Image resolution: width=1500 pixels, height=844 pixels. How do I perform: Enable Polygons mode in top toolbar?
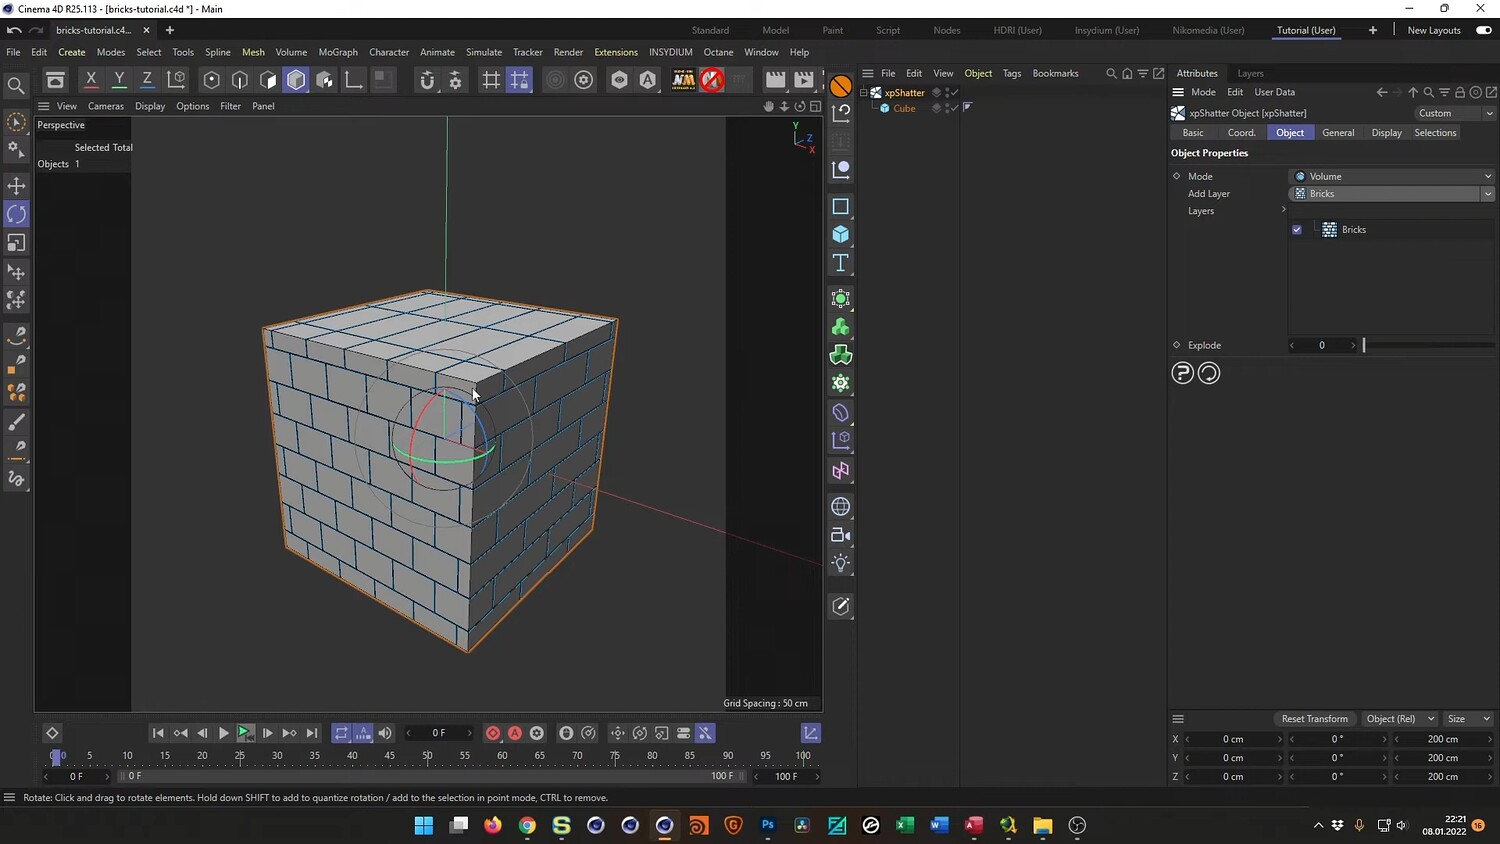268,80
